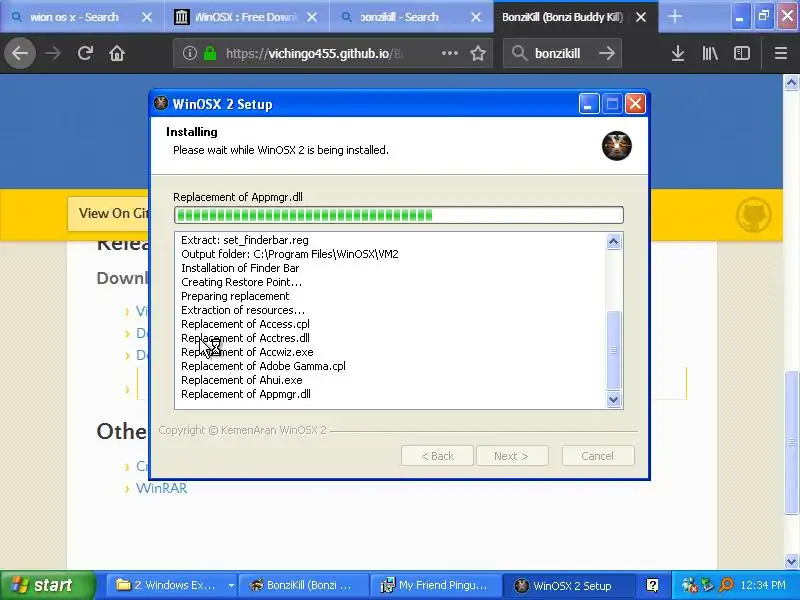
Task: Click the WinOSX logo in installer header
Action: [616, 145]
